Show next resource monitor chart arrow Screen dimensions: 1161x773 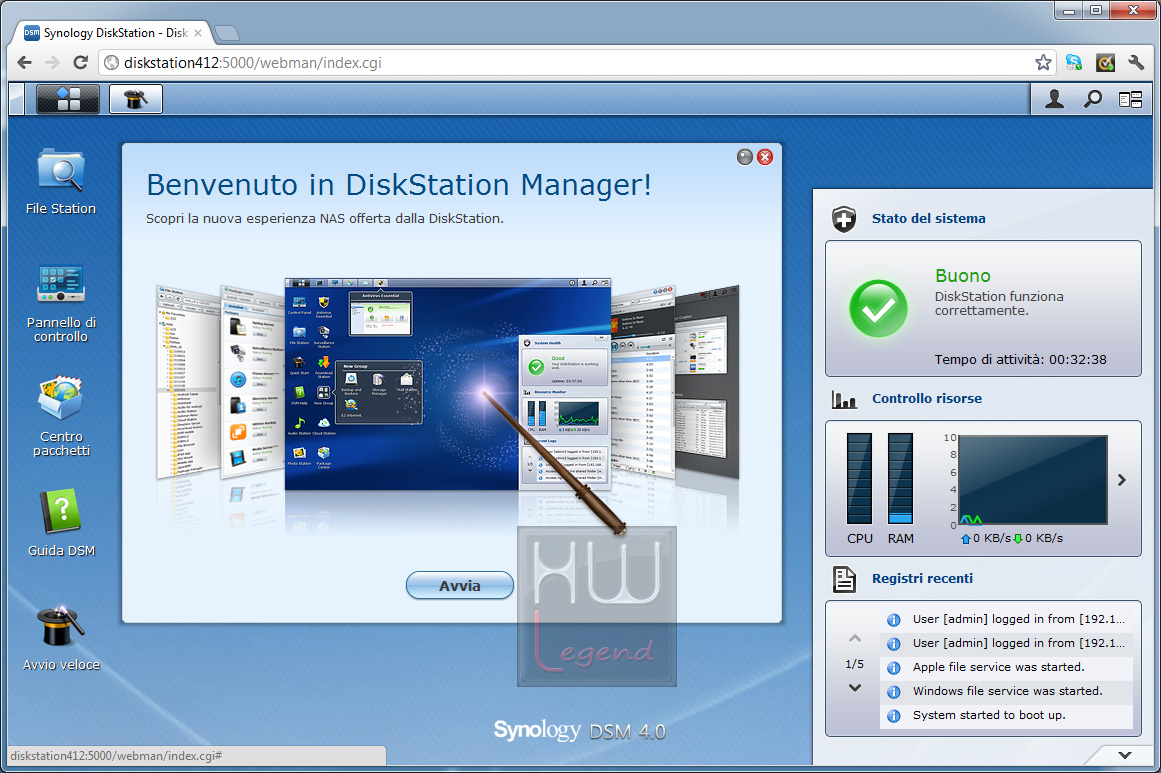(x=1122, y=480)
